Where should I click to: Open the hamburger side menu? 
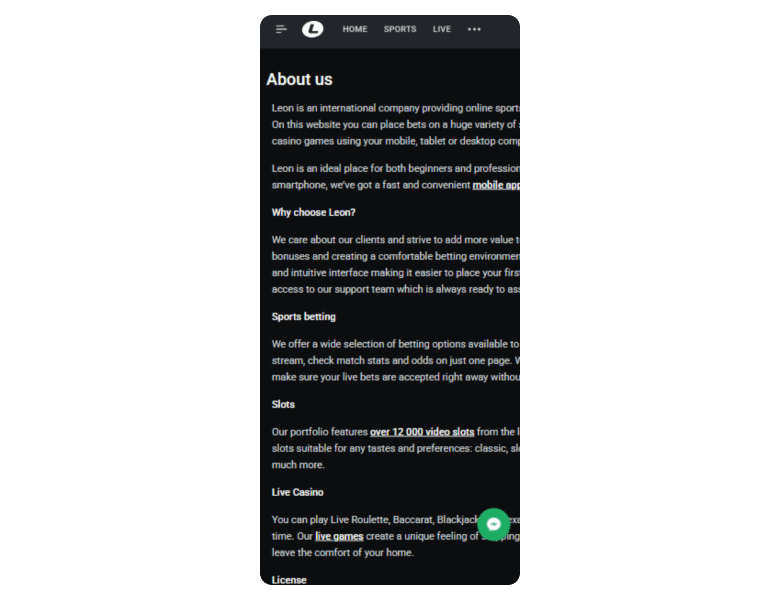[x=281, y=30]
